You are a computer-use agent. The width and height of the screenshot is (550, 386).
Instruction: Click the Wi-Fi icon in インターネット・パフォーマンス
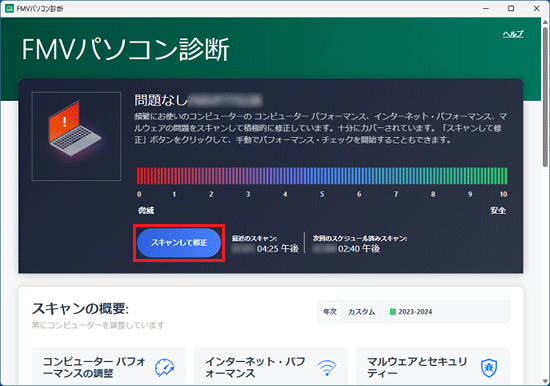pyautogui.click(x=327, y=367)
